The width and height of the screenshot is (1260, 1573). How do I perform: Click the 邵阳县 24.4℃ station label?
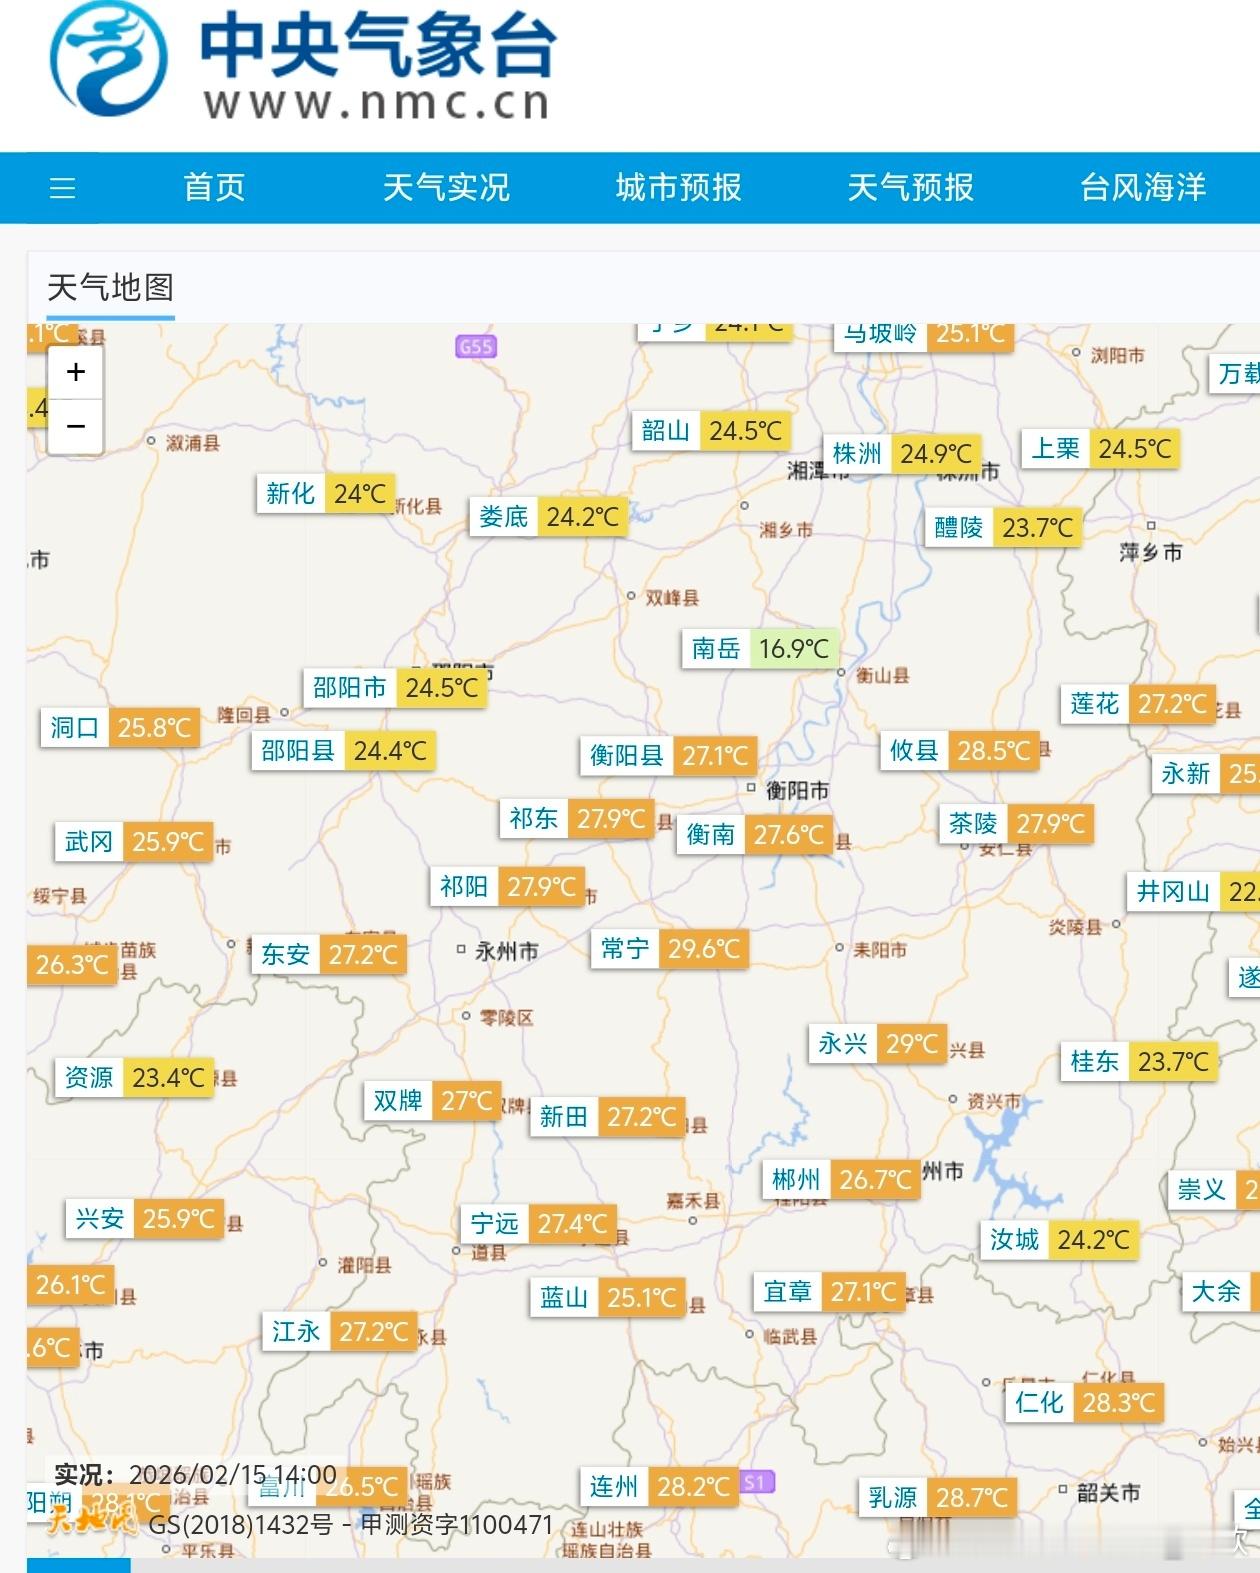pyautogui.click(x=343, y=751)
